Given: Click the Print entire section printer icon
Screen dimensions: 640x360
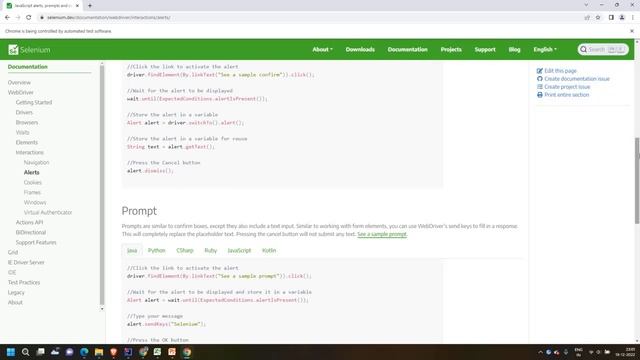Looking at the screenshot, I should 540,95.
